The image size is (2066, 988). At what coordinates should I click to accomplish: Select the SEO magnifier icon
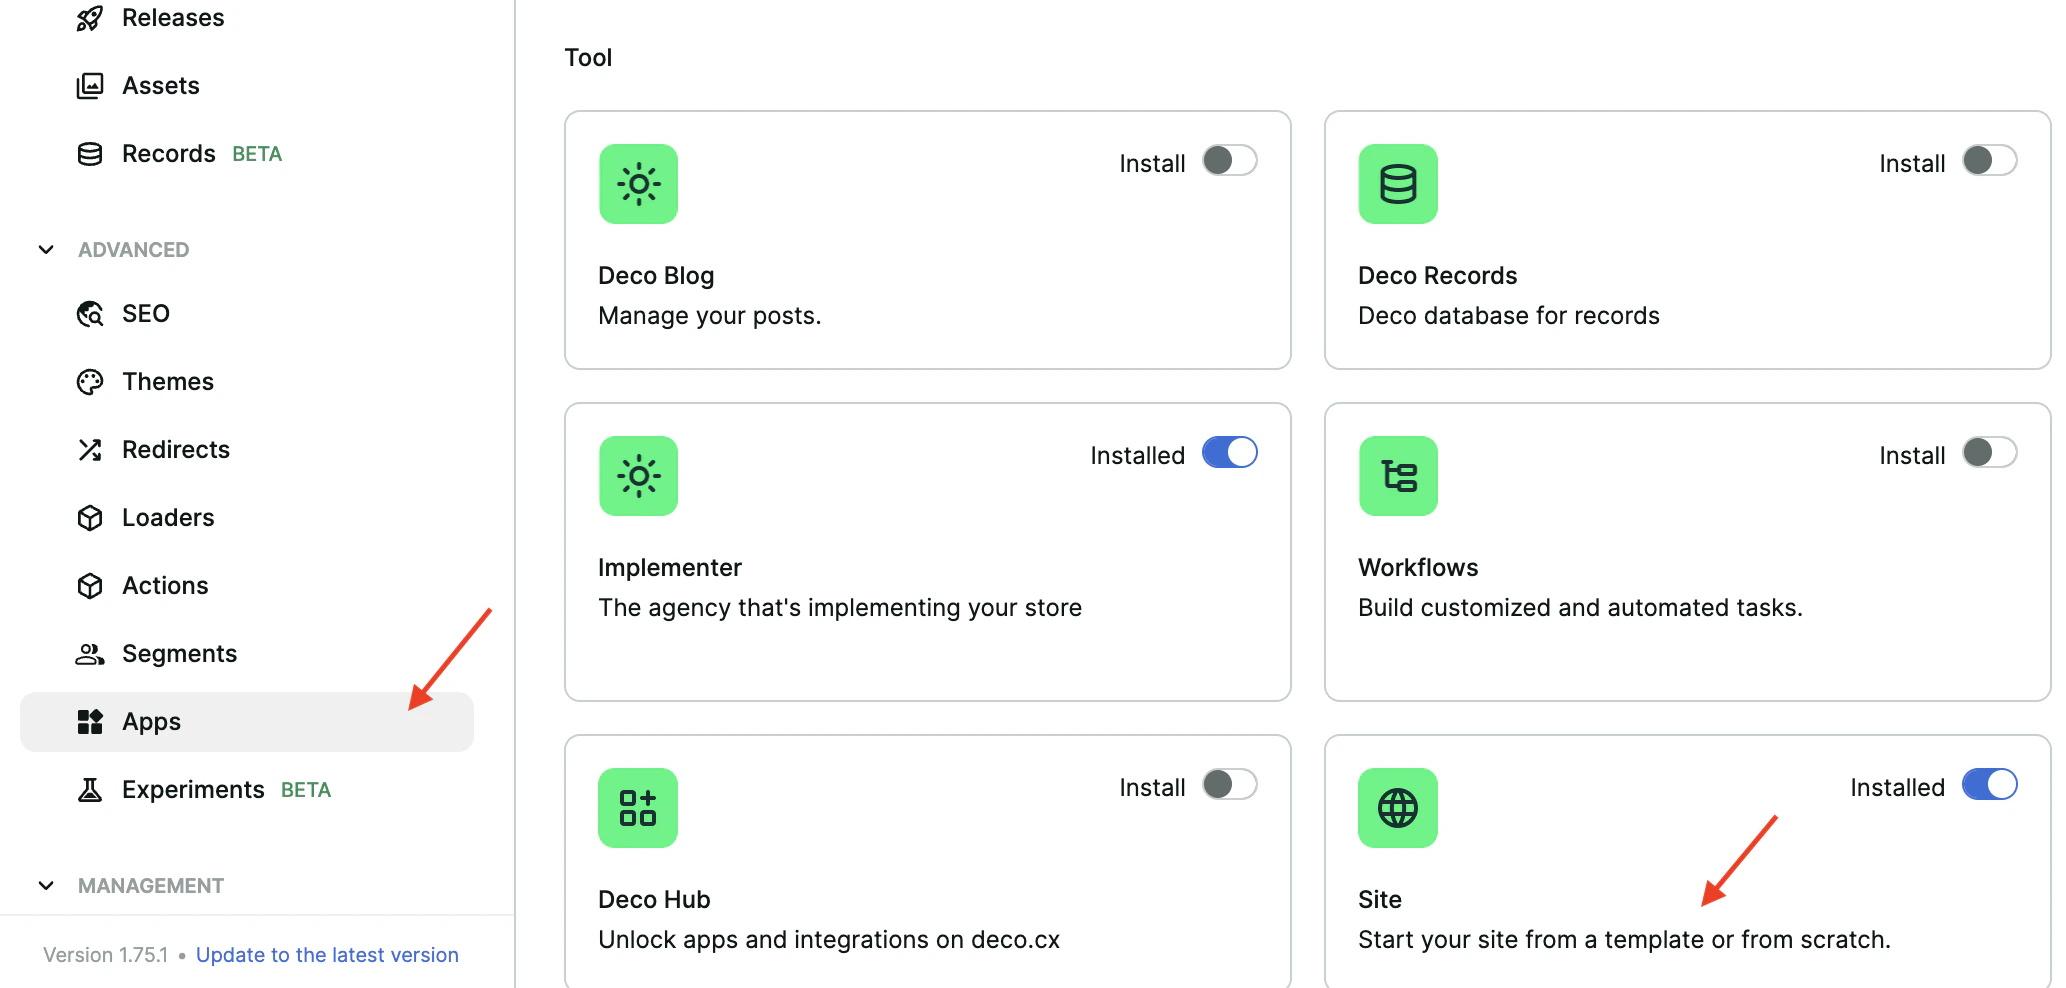pyautogui.click(x=89, y=313)
